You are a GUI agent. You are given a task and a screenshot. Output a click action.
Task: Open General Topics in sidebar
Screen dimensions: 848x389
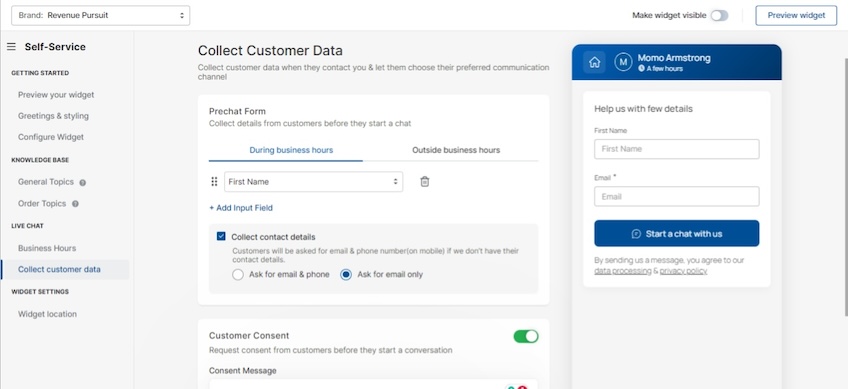(x=45, y=182)
